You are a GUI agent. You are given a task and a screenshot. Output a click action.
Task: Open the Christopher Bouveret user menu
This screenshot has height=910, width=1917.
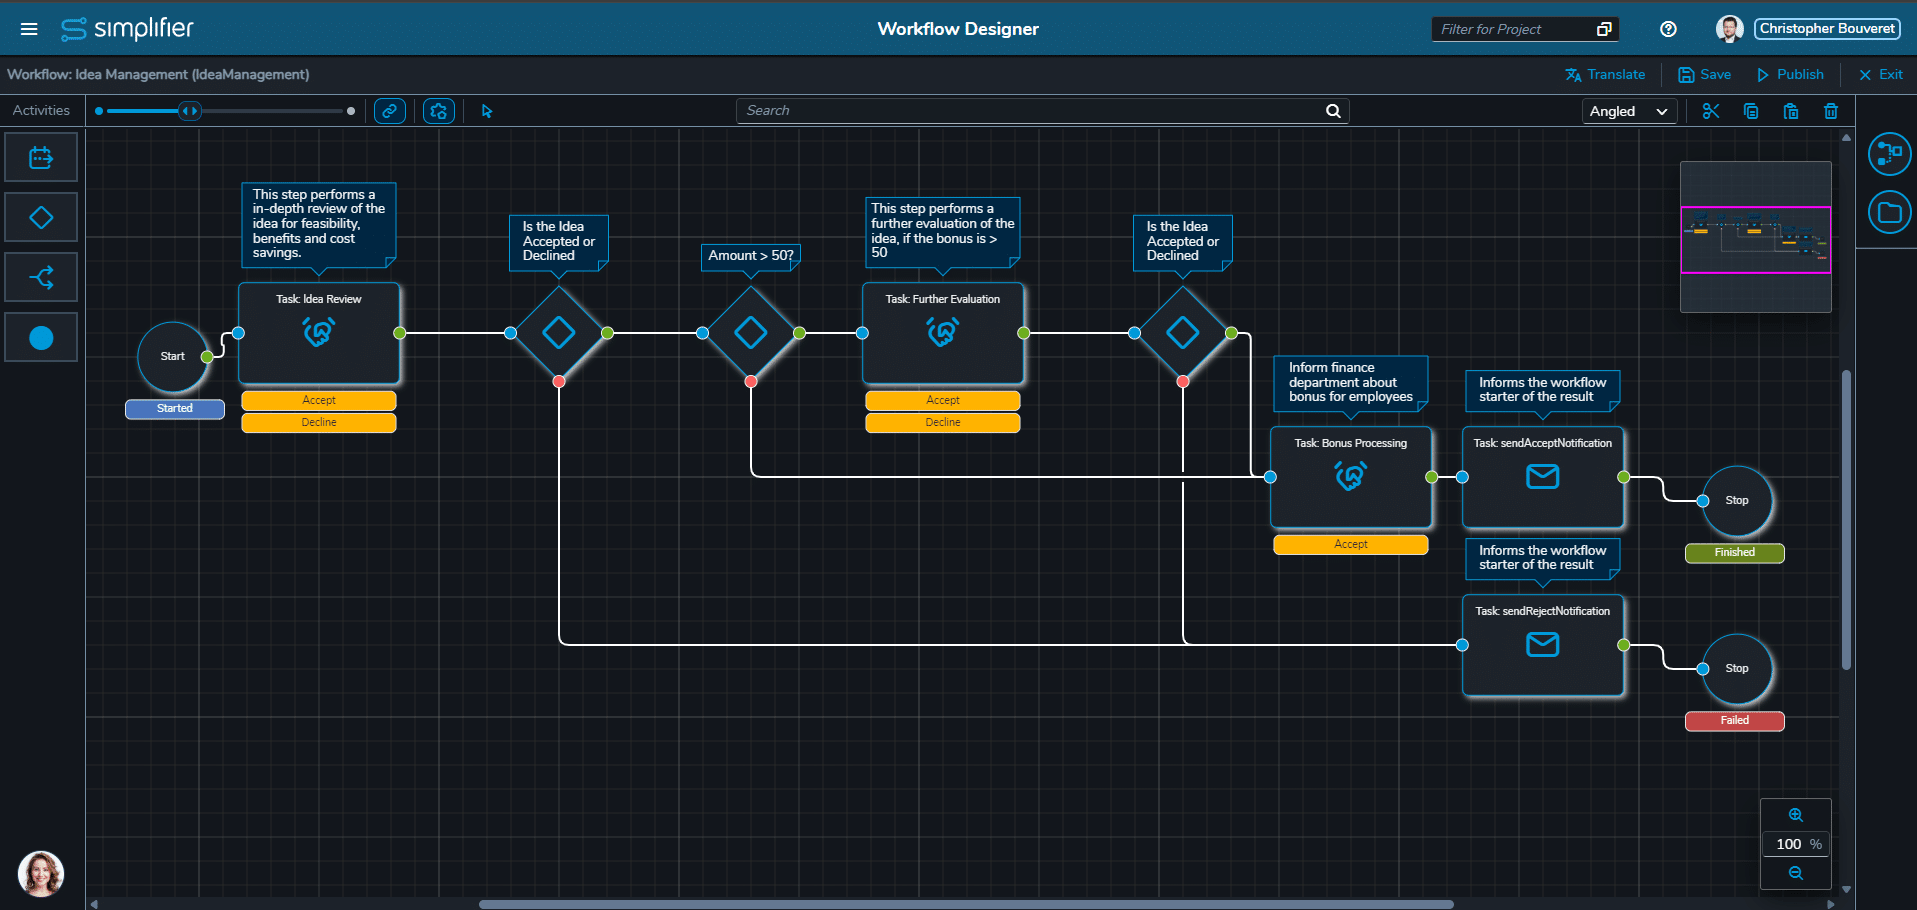(1826, 29)
